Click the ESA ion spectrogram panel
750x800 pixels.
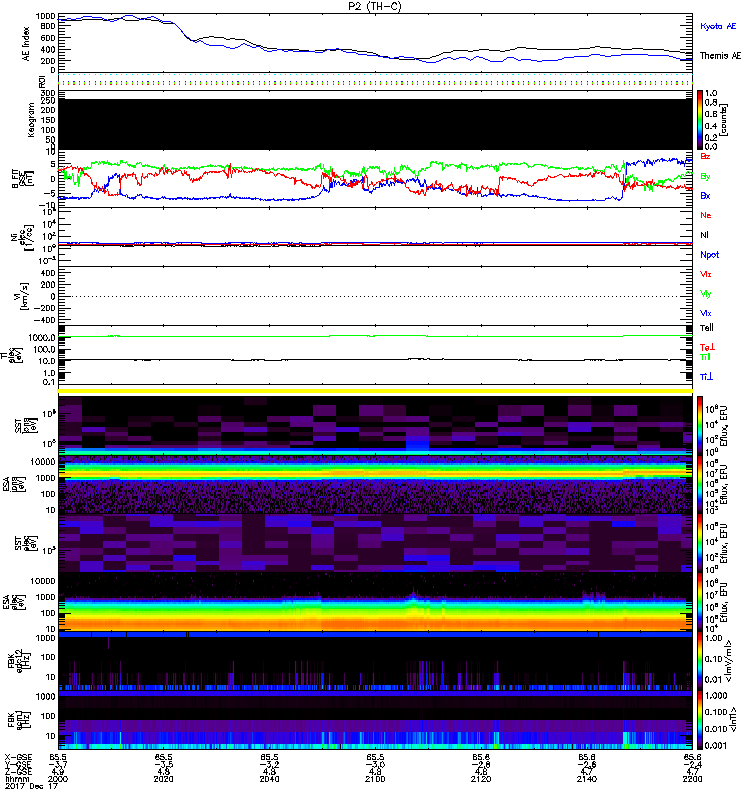click(x=375, y=484)
